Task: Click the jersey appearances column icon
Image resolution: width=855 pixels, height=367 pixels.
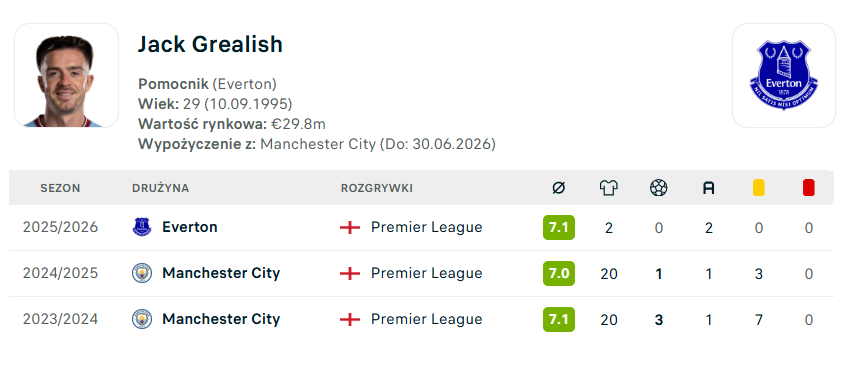Action: (609, 188)
